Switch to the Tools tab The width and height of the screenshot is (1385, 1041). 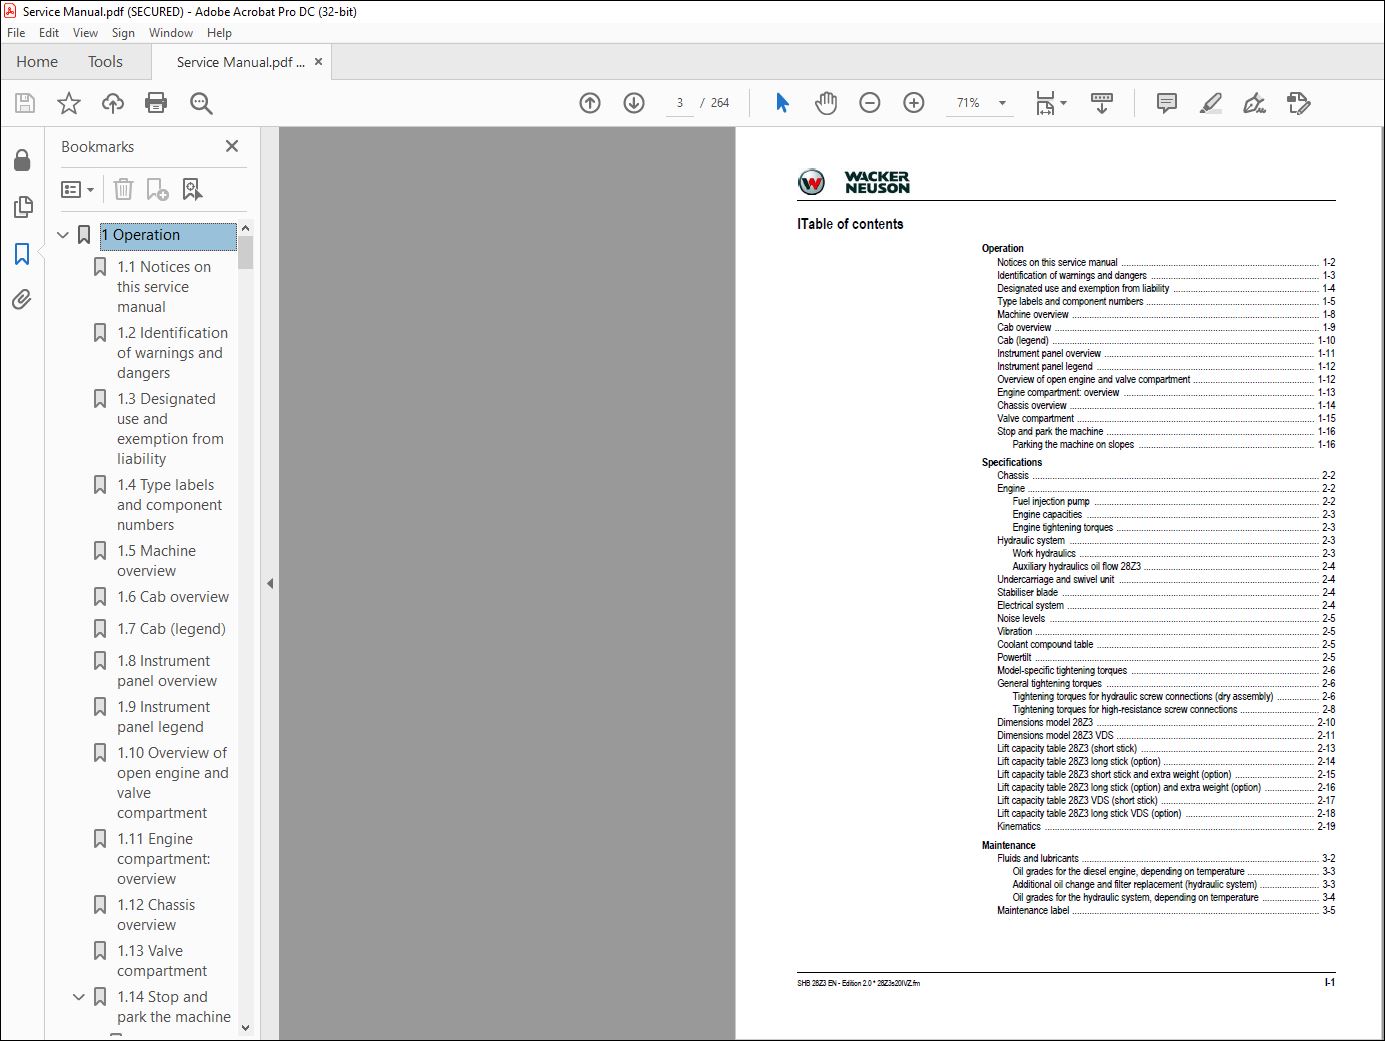tap(105, 62)
